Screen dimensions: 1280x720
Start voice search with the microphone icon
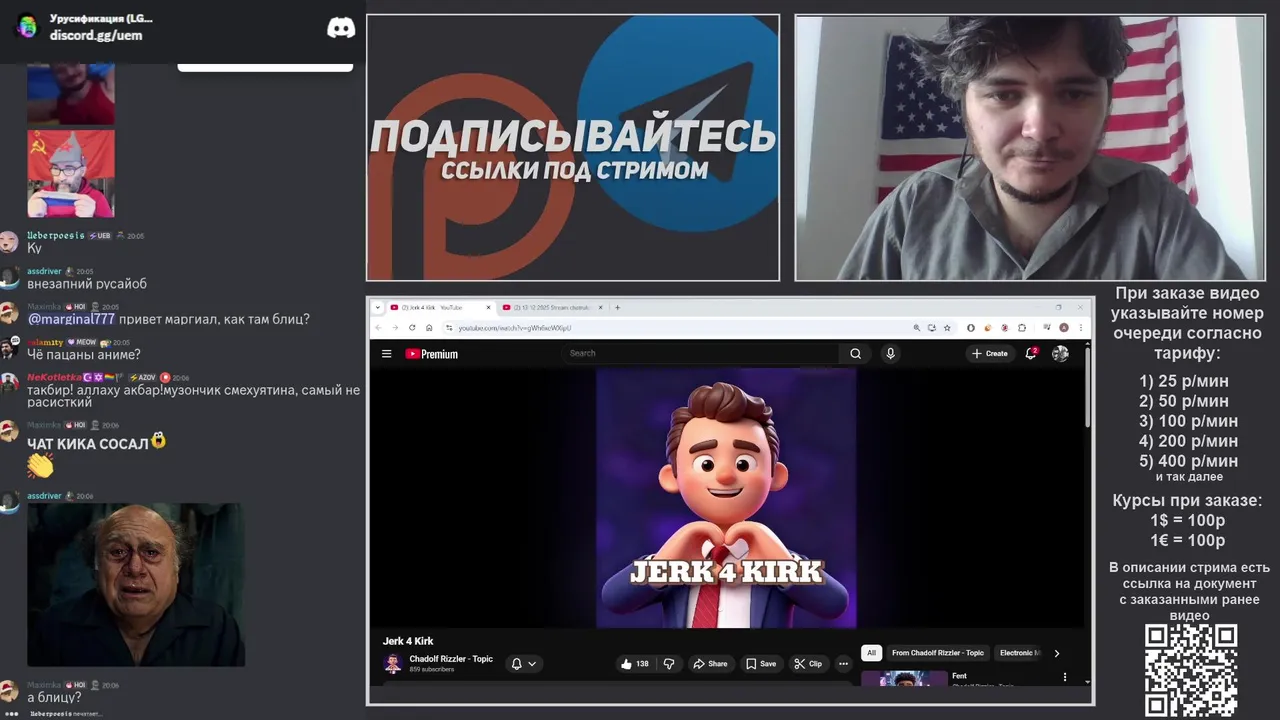pos(890,353)
